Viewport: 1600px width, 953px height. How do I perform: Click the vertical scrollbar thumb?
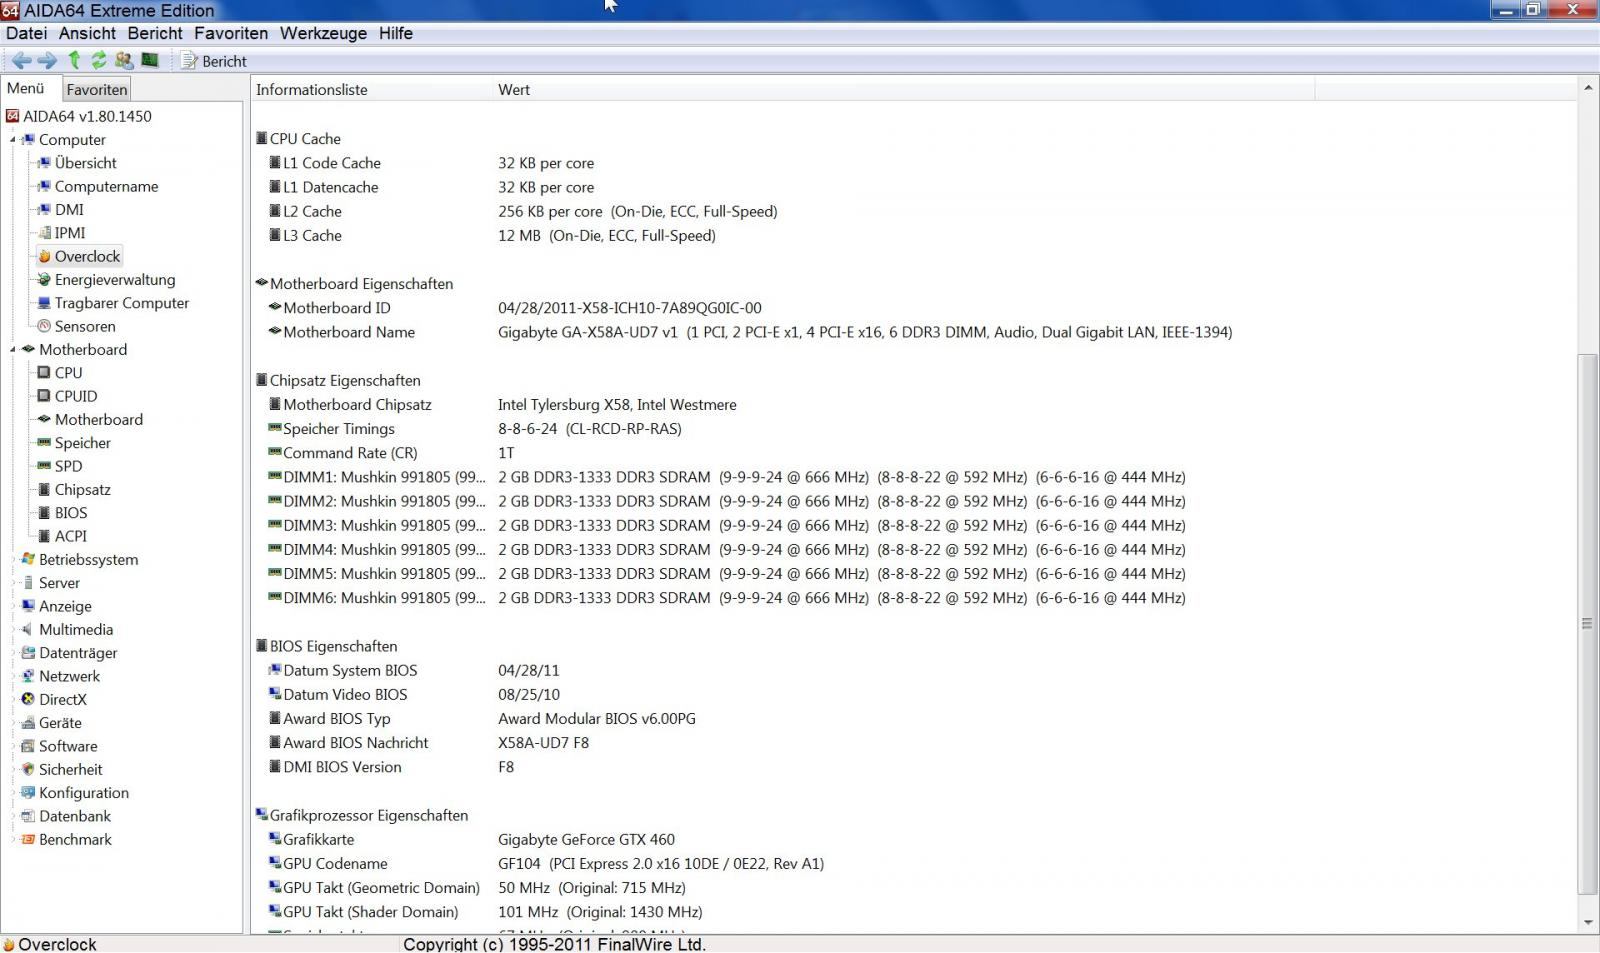click(1588, 624)
